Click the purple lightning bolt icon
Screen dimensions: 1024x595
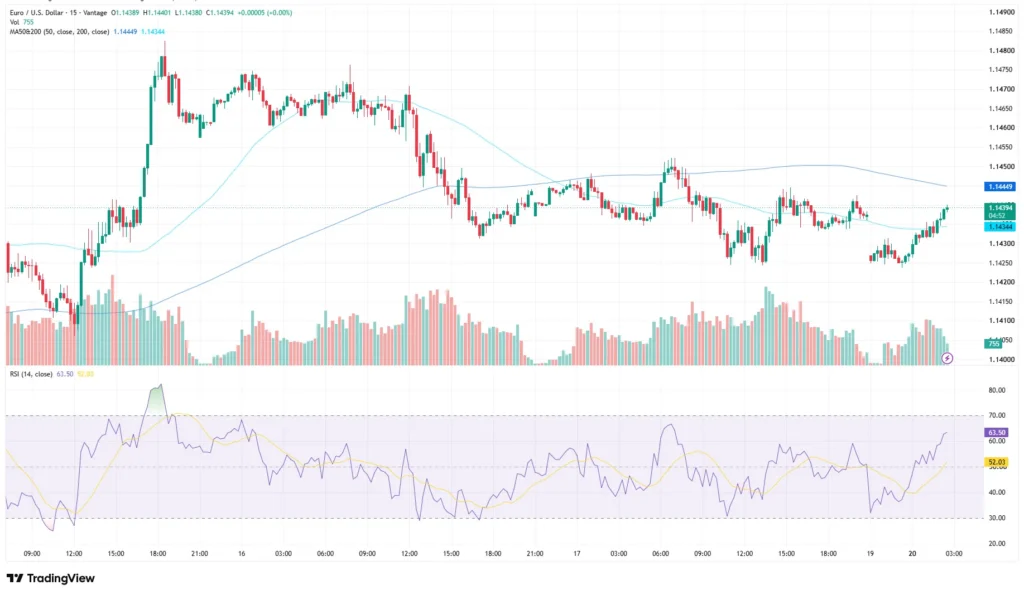[947, 358]
